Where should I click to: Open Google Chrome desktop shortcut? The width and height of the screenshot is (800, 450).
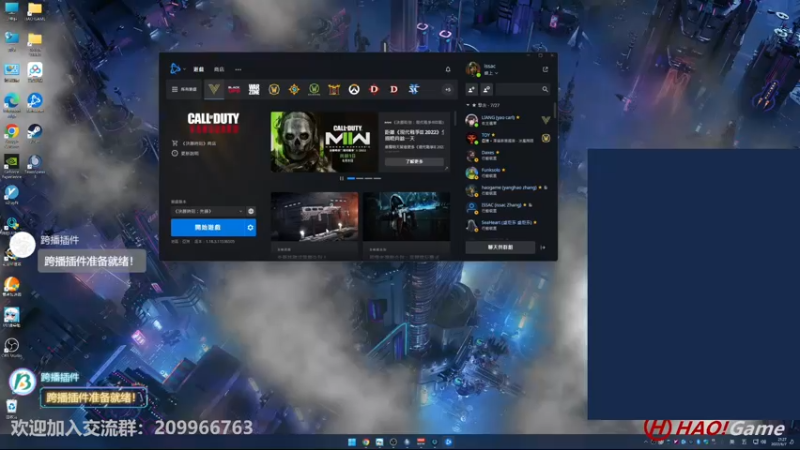point(12,134)
